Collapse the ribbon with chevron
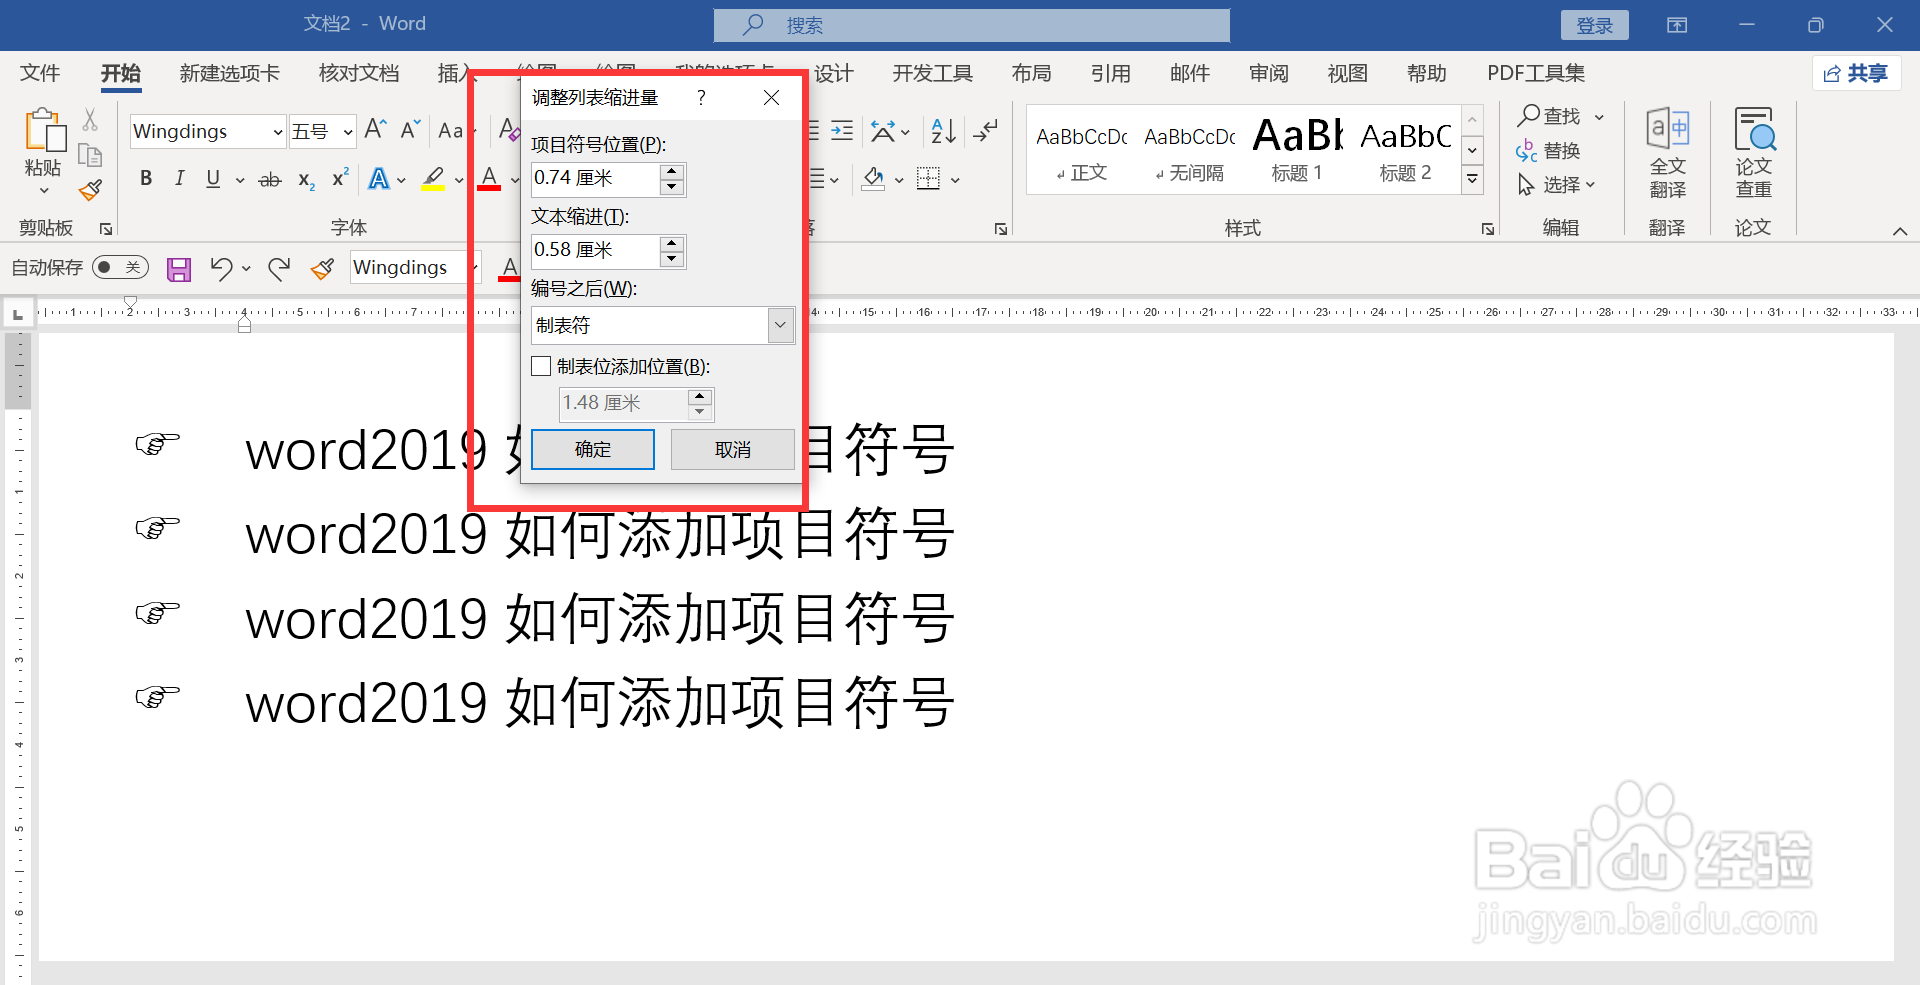This screenshot has width=1920, height=985. pos(1900,231)
